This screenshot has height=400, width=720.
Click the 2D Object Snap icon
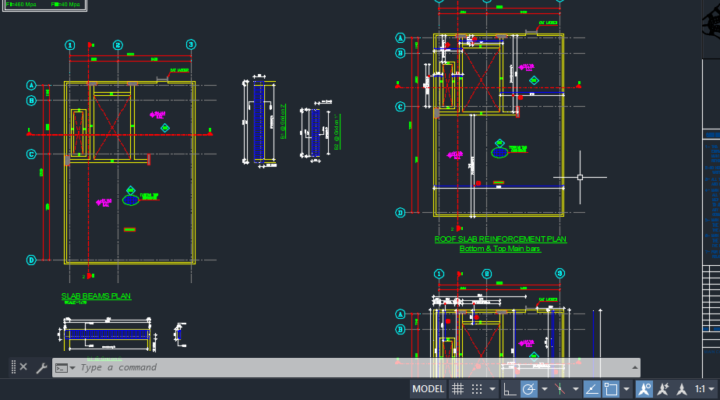click(611, 389)
